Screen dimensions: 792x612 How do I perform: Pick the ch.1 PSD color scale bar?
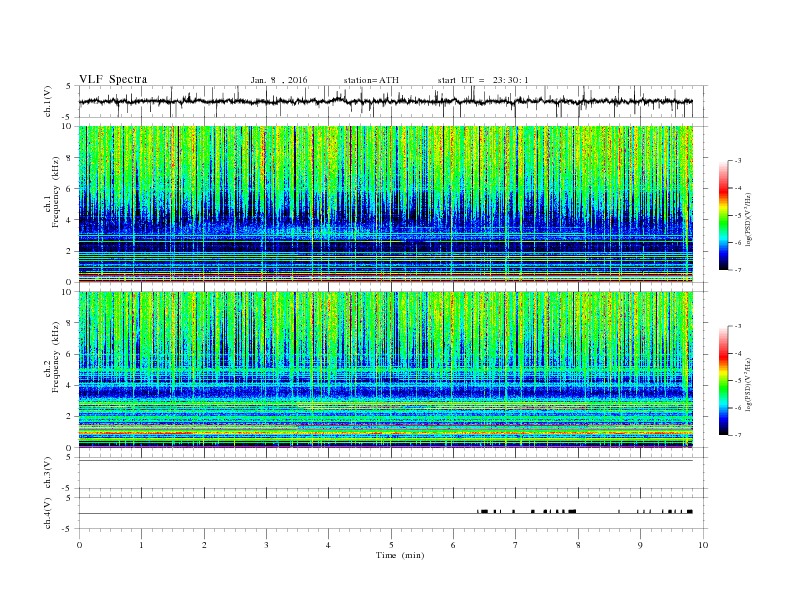pos(723,215)
